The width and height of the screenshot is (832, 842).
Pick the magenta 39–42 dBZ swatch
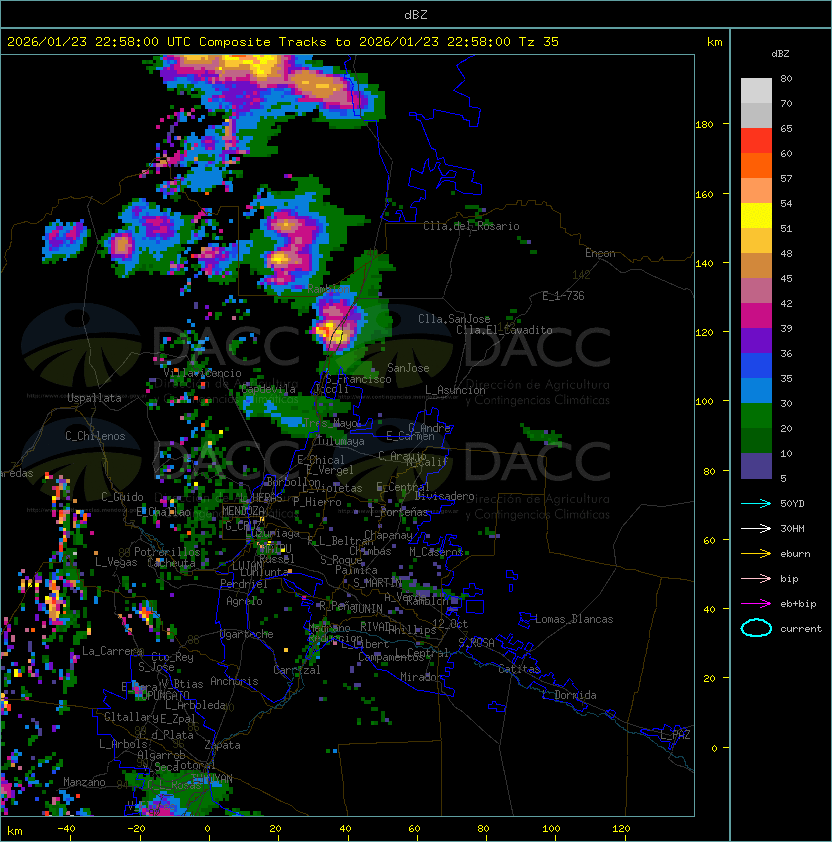point(756,316)
